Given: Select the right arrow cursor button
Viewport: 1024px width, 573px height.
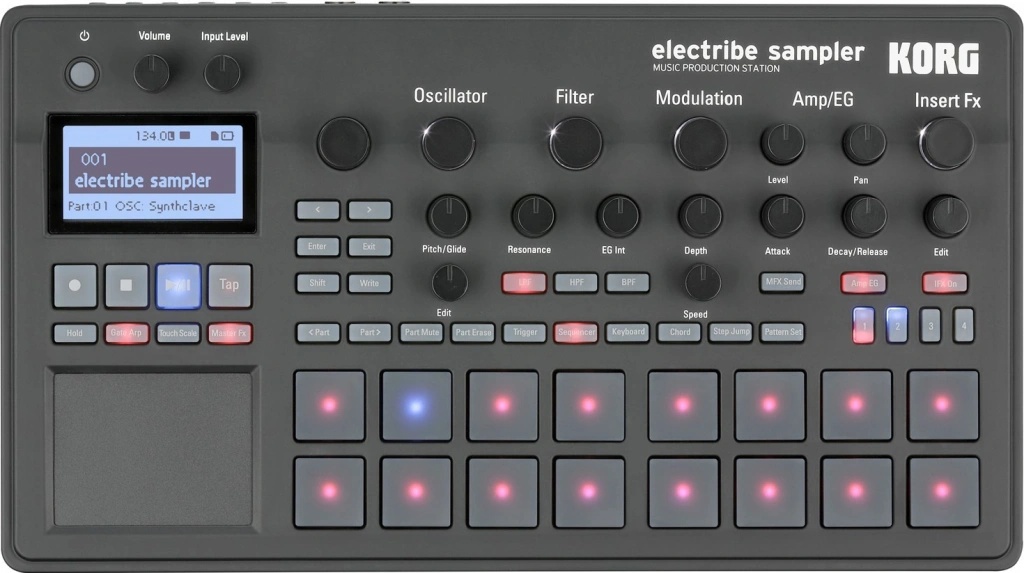Looking at the screenshot, I should [370, 210].
